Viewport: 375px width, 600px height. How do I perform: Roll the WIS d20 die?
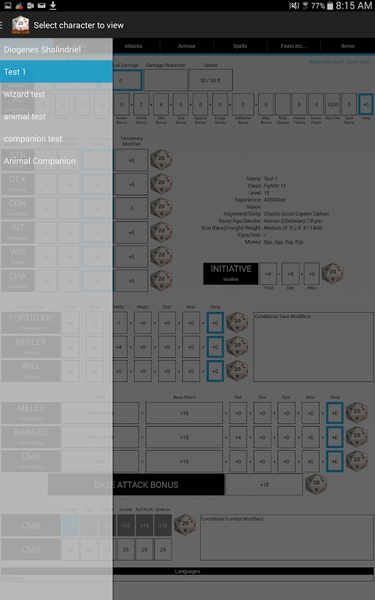[x=161, y=256]
